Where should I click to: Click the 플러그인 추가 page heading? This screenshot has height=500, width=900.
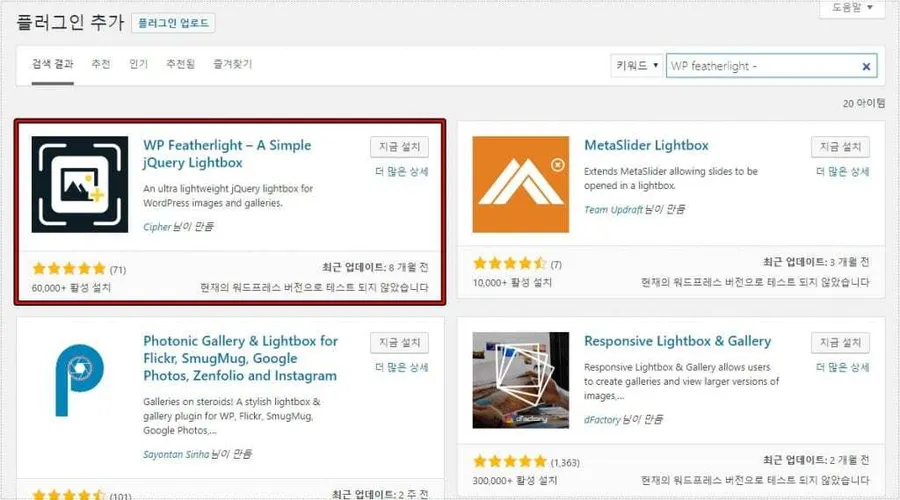click(x=70, y=22)
